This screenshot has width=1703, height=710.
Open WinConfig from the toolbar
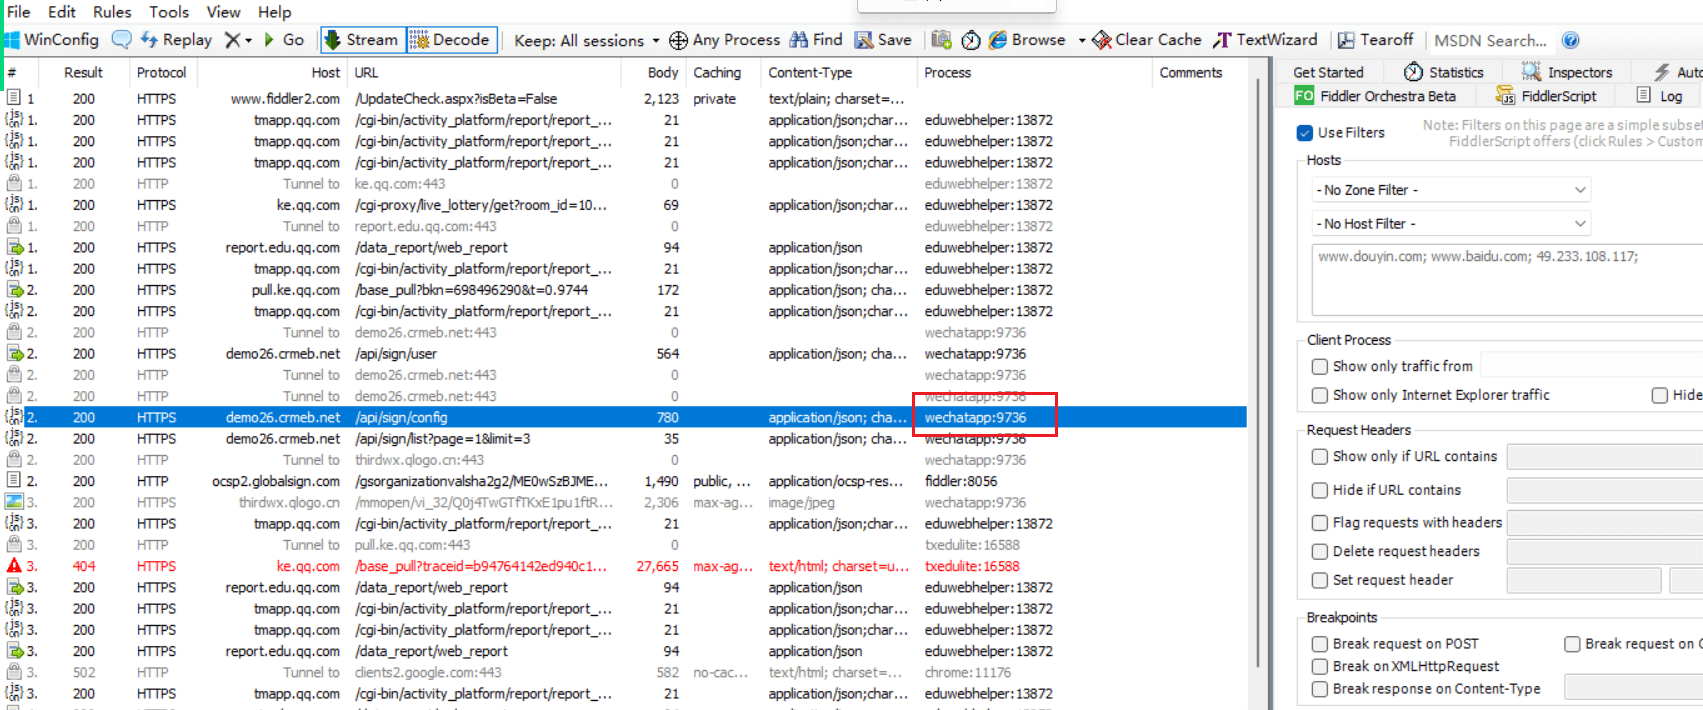51,40
